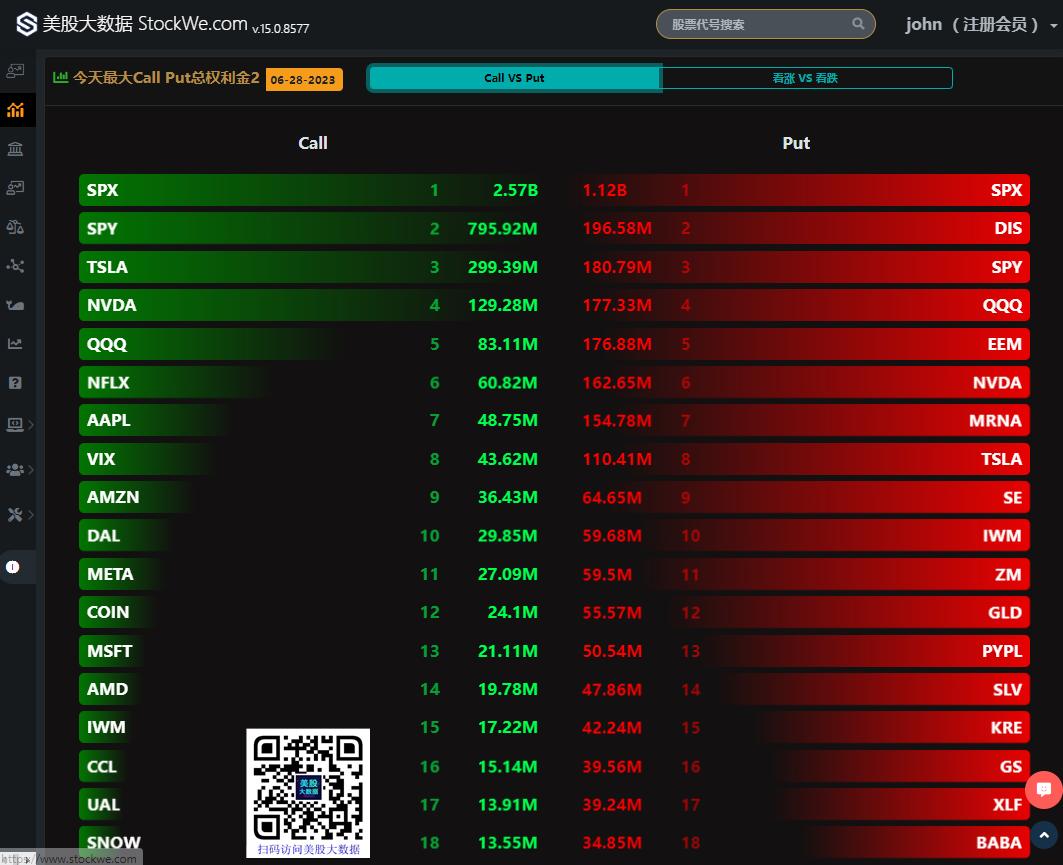The width and height of the screenshot is (1063, 865).
Task: Open the whale sidebar icon
Action: (x=15, y=305)
